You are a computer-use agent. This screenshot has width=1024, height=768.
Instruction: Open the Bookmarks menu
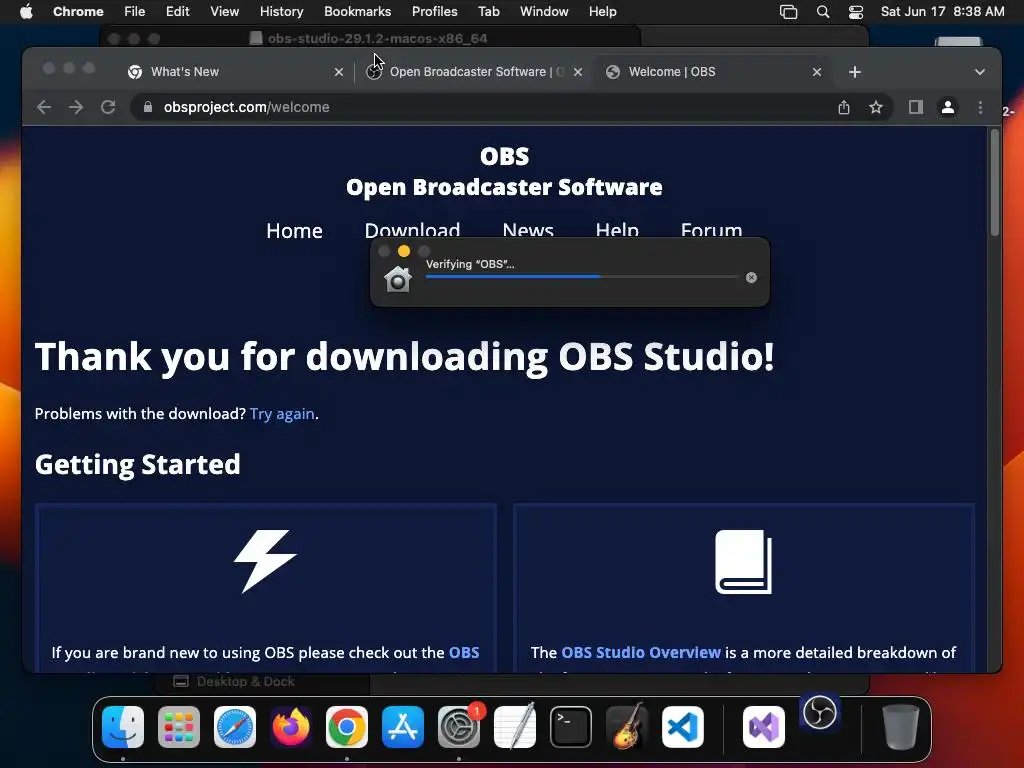coord(357,12)
